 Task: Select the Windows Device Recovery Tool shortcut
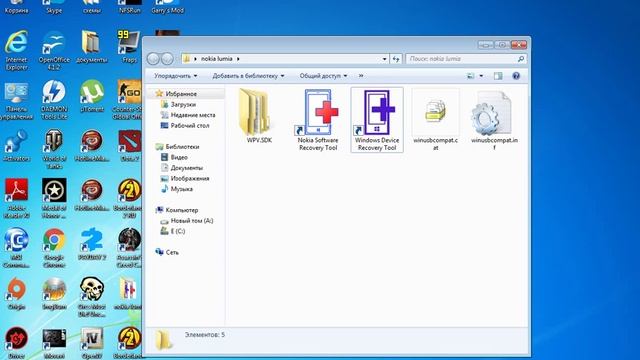pos(377,120)
